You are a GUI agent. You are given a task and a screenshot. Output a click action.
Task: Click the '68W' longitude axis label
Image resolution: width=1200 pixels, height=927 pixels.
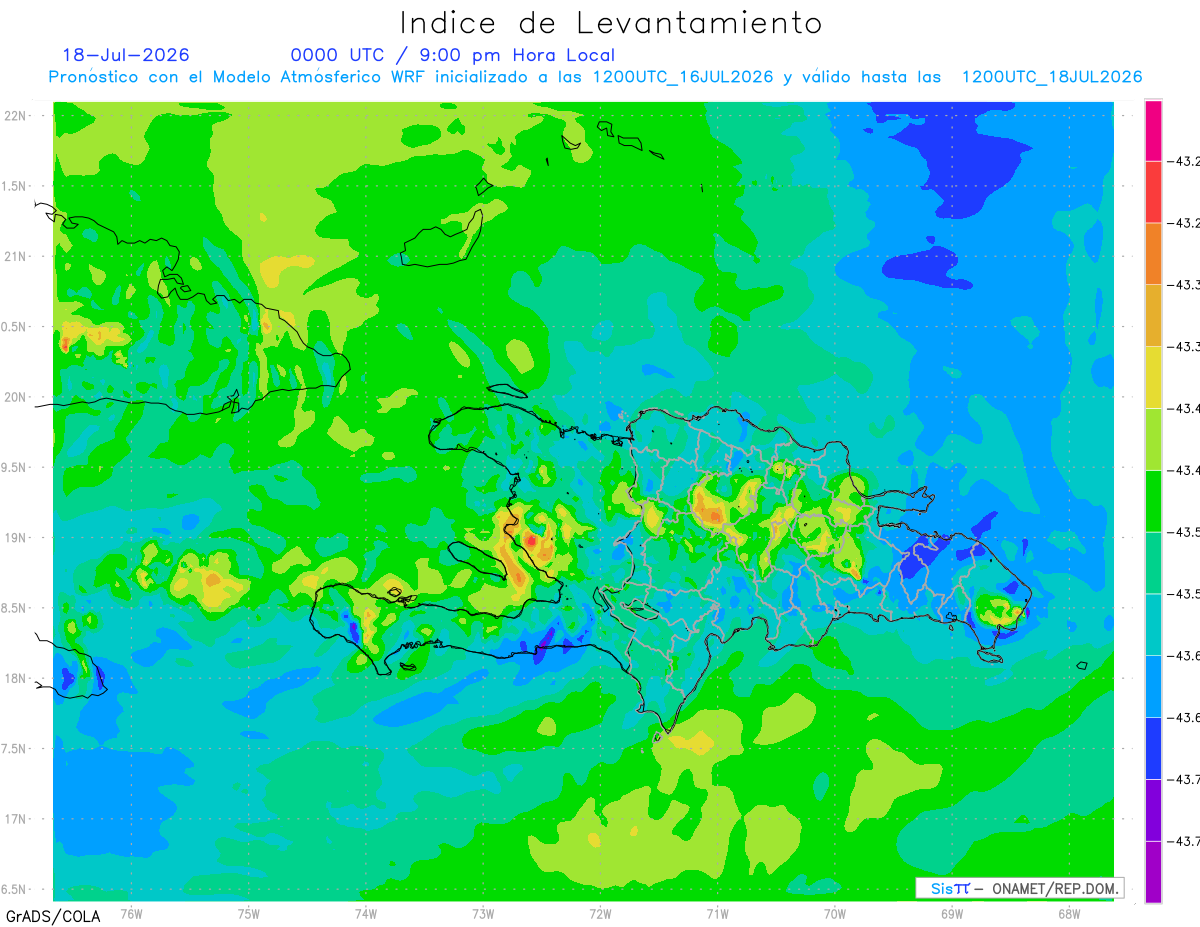pyautogui.click(x=1069, y=914)
